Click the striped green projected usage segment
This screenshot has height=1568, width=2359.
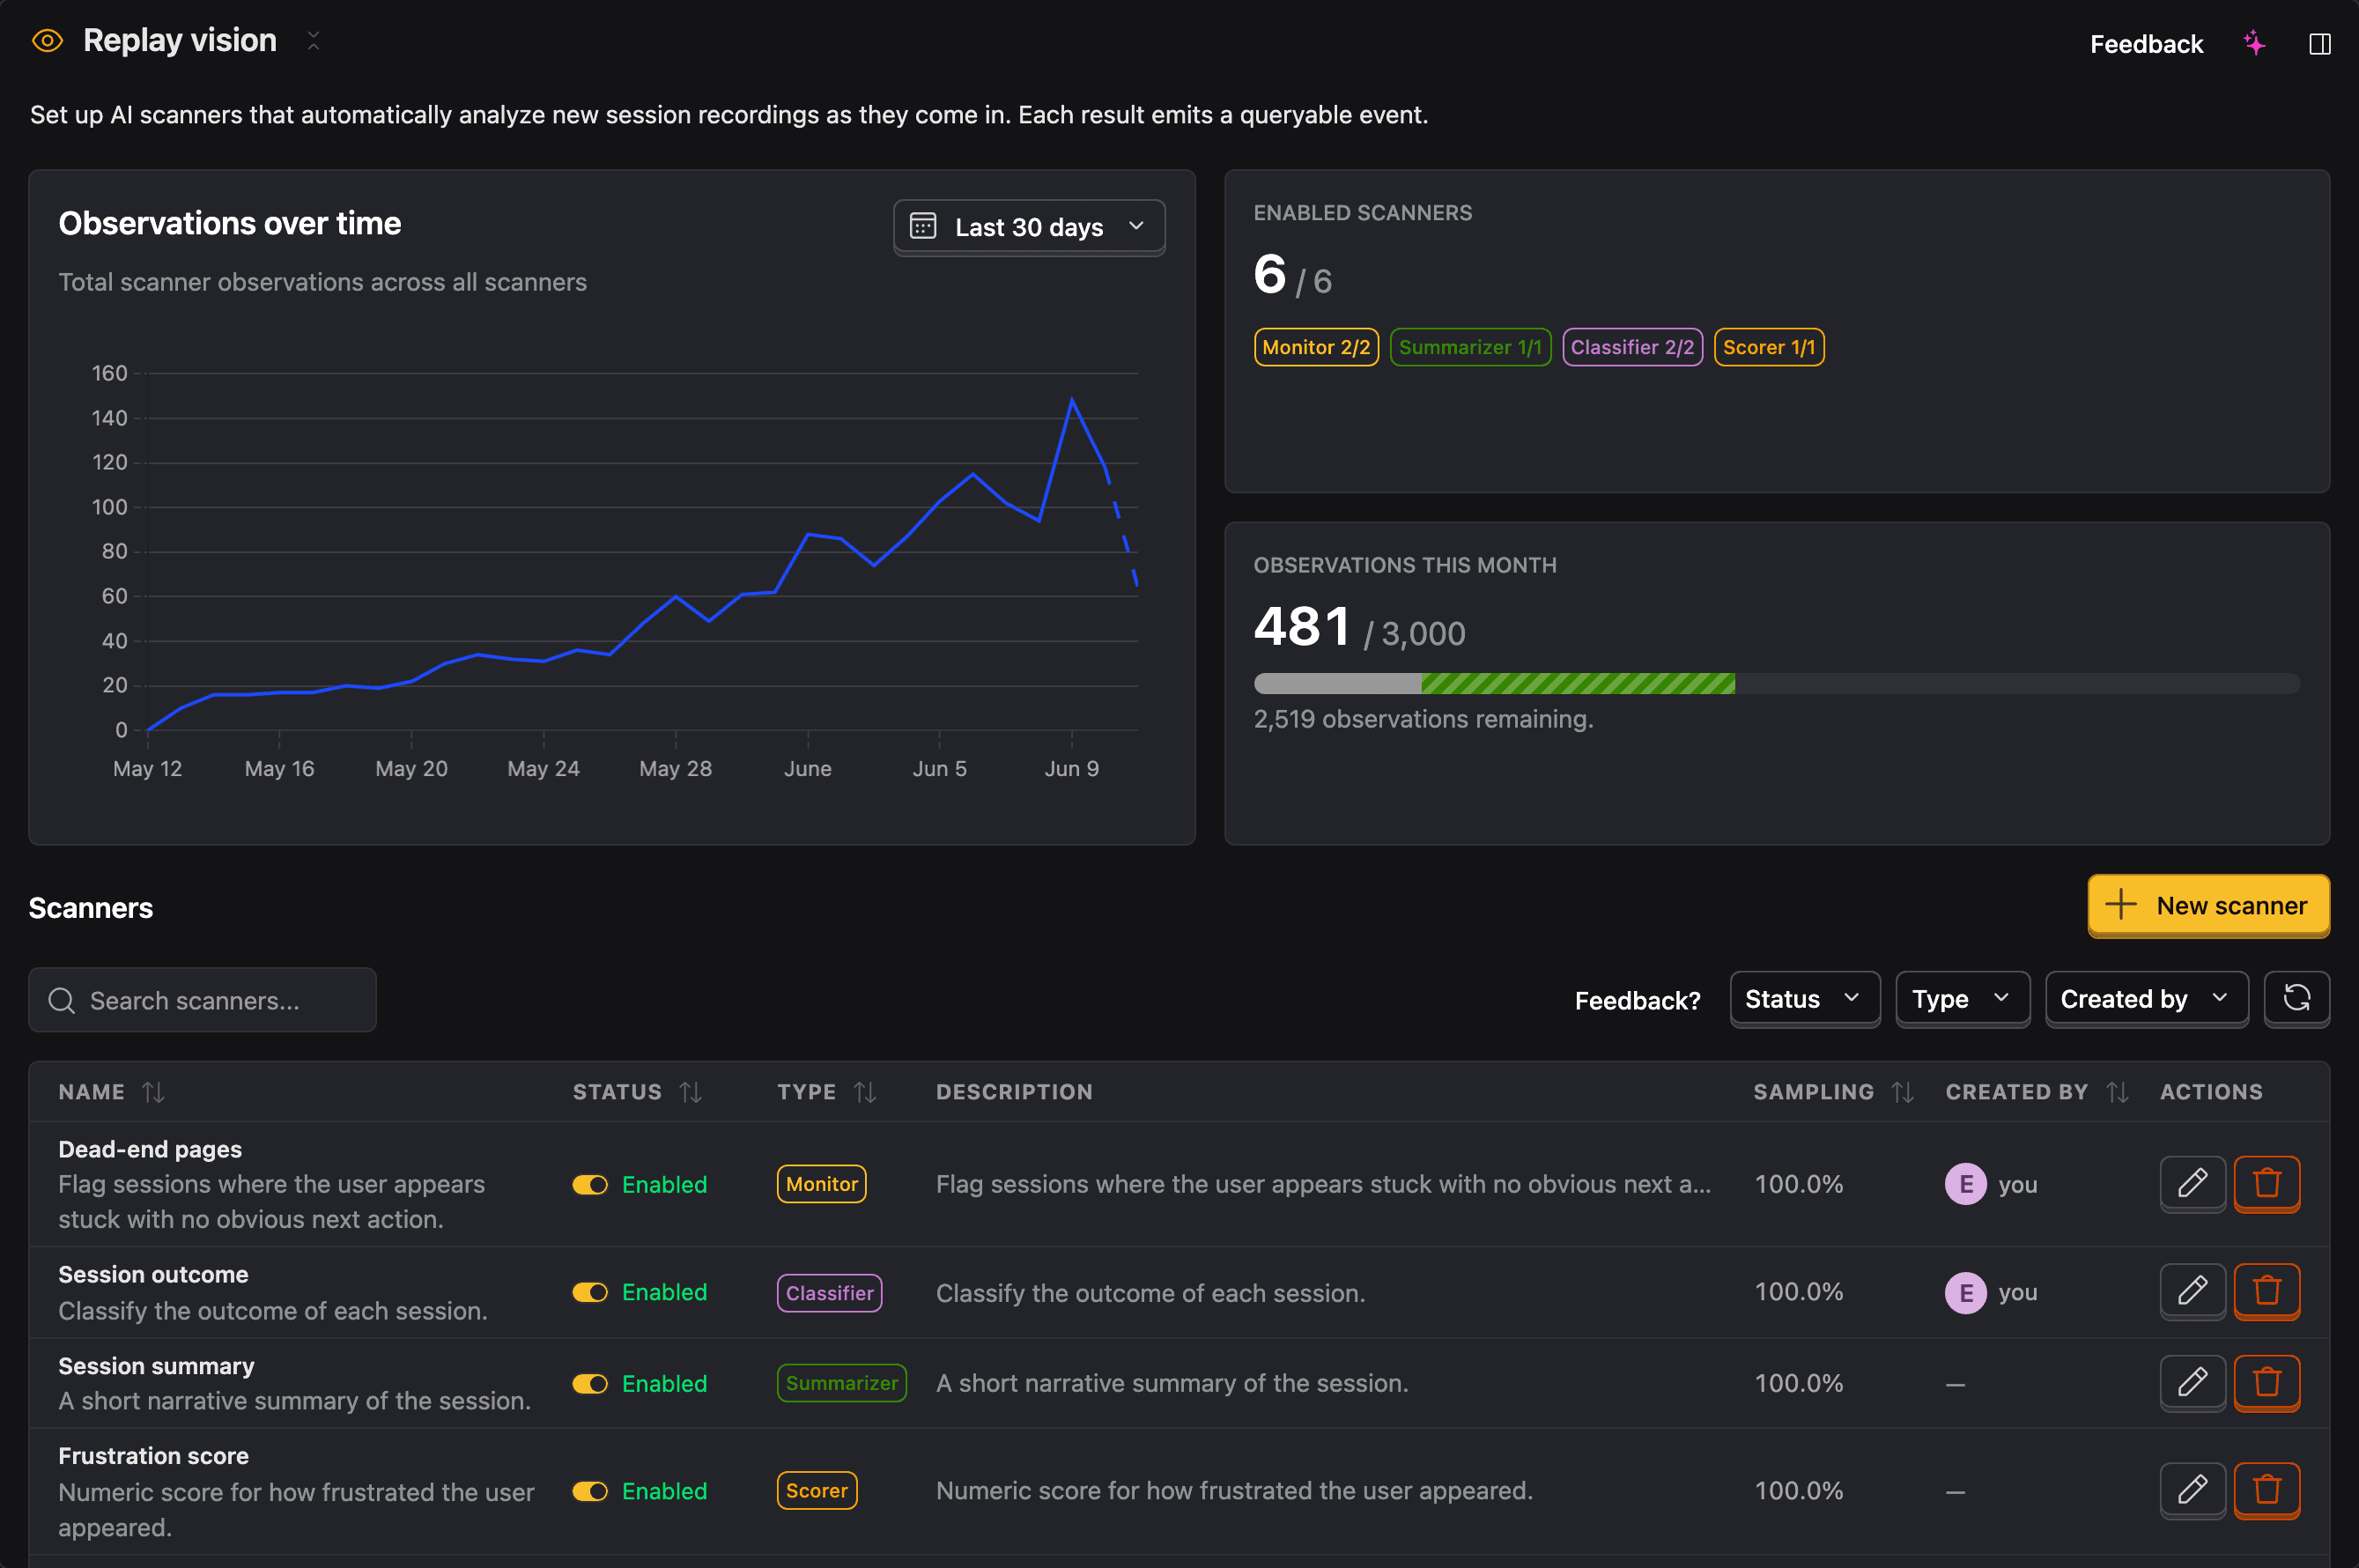click(1578, 683)
